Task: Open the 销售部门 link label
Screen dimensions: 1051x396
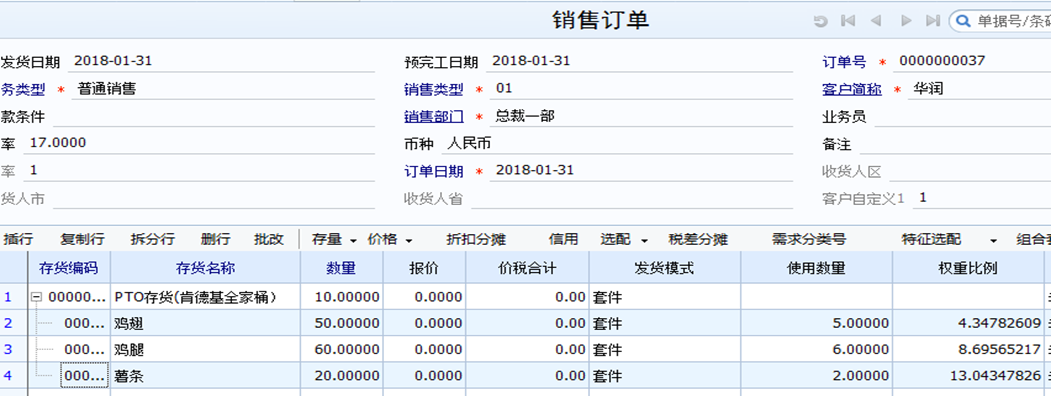Action: [434, 117]
